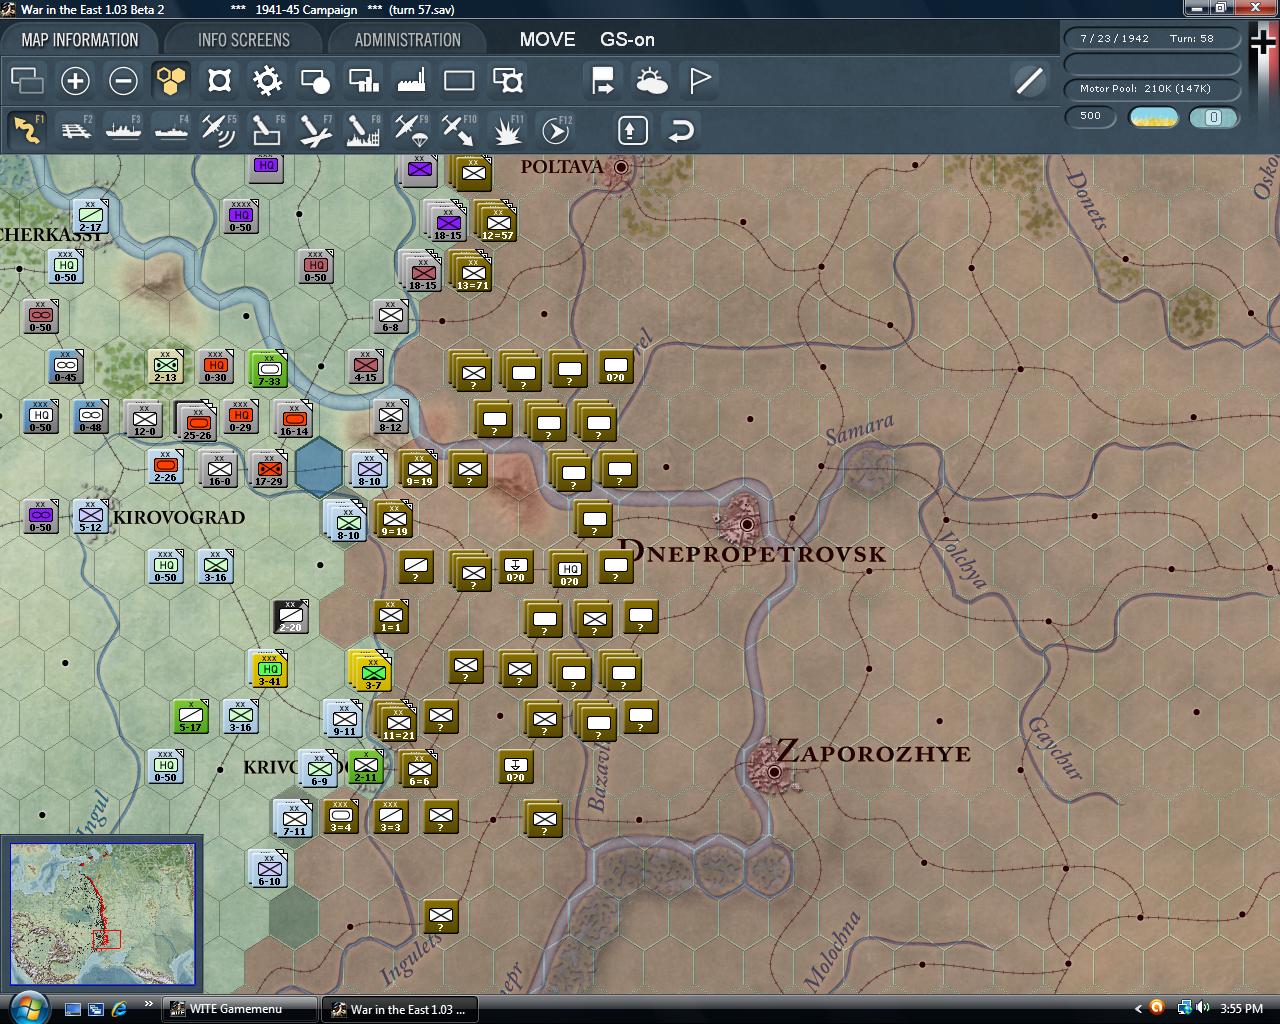Select the F6 bomb mode icon
Screen dimensions: 1280x1024
267,130
